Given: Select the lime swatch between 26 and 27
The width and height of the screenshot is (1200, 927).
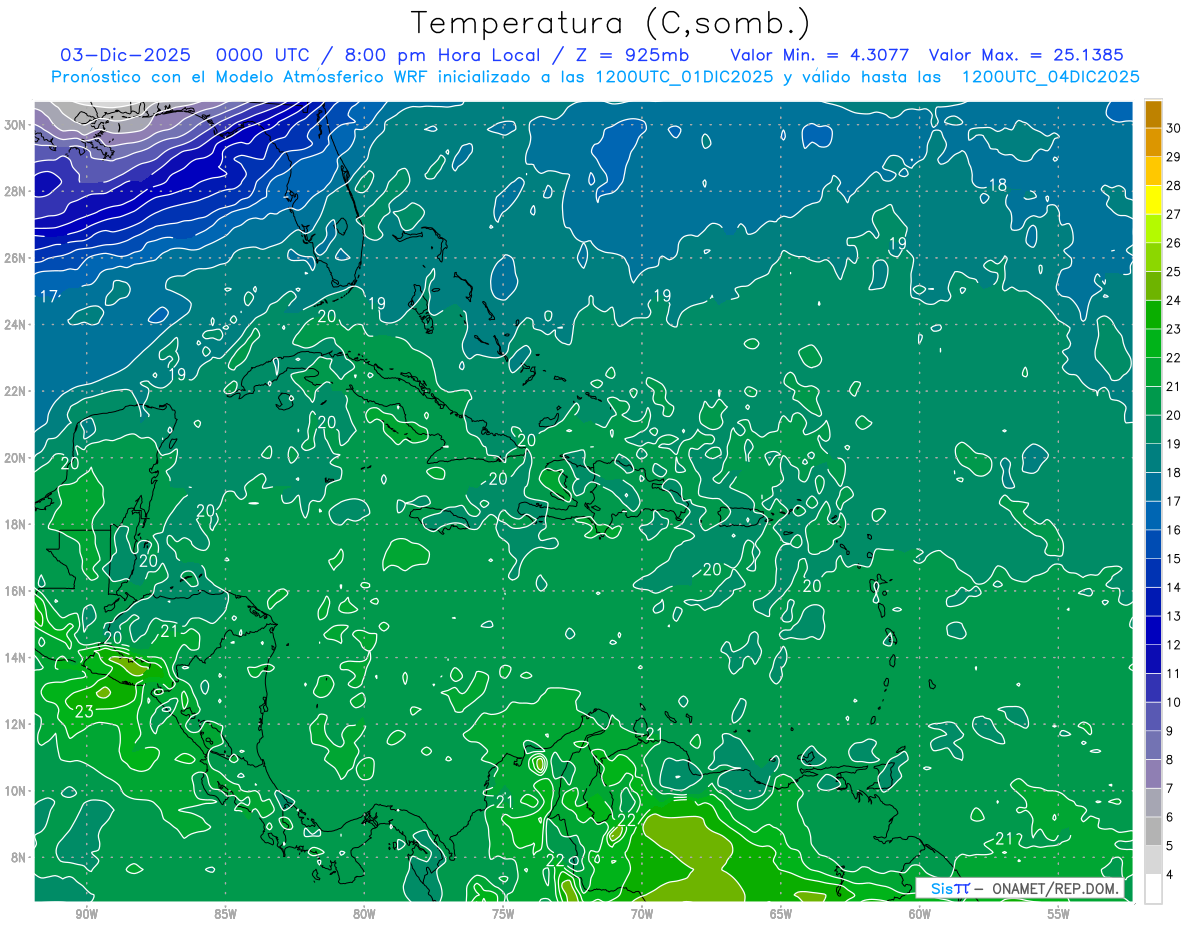Looking at the screenshot, I should click(1153, 229).
